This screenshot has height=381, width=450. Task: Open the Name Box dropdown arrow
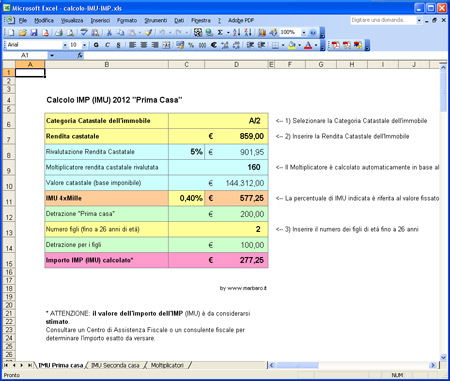click(x=52, y=55)
